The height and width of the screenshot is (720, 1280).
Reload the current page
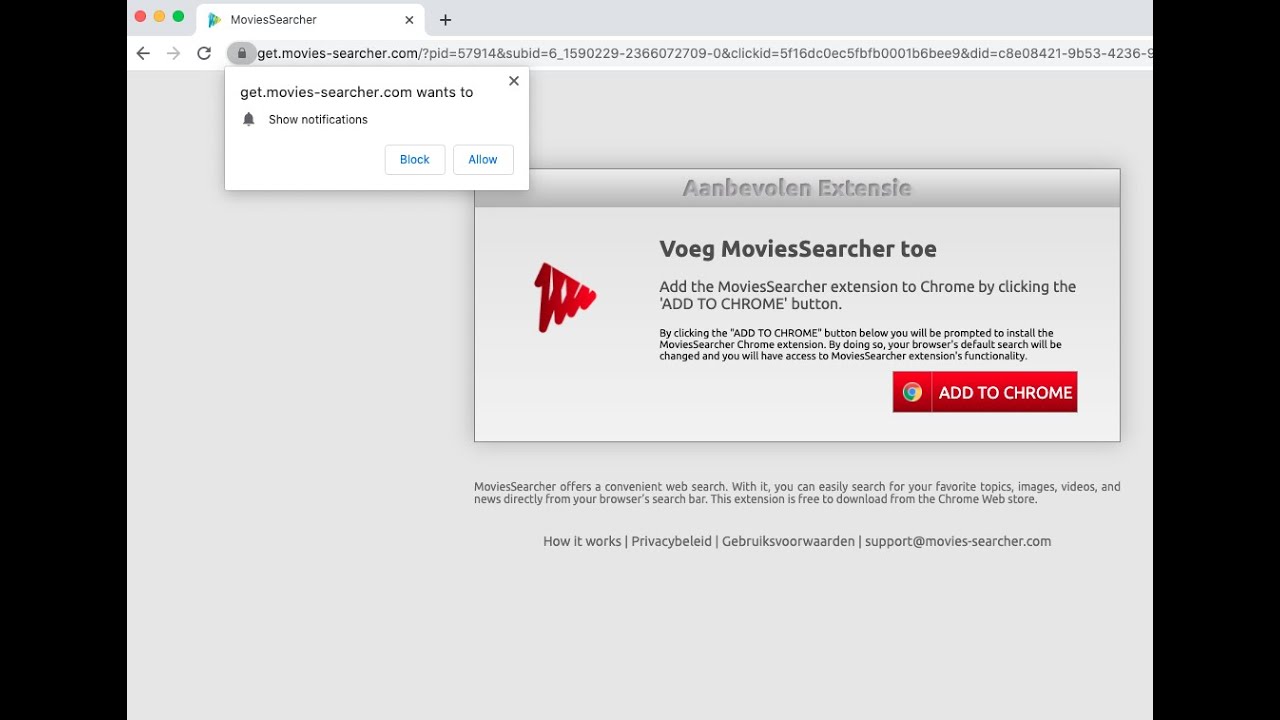[x=204, y=53]
